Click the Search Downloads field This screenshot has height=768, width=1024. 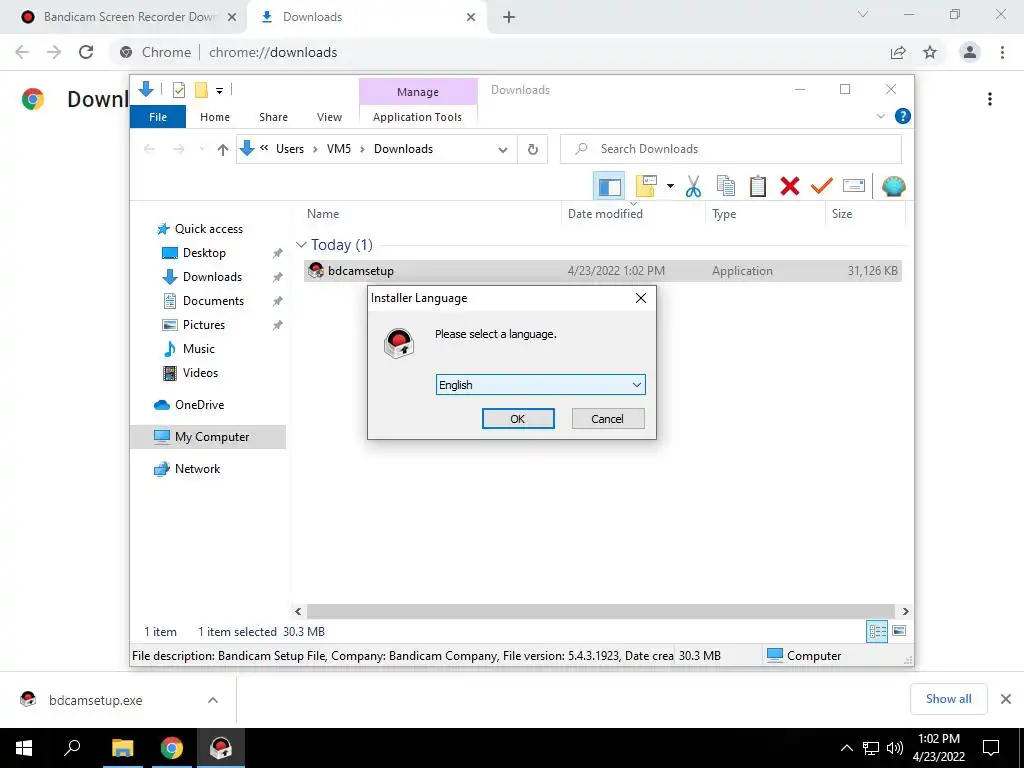coord(731,149)
